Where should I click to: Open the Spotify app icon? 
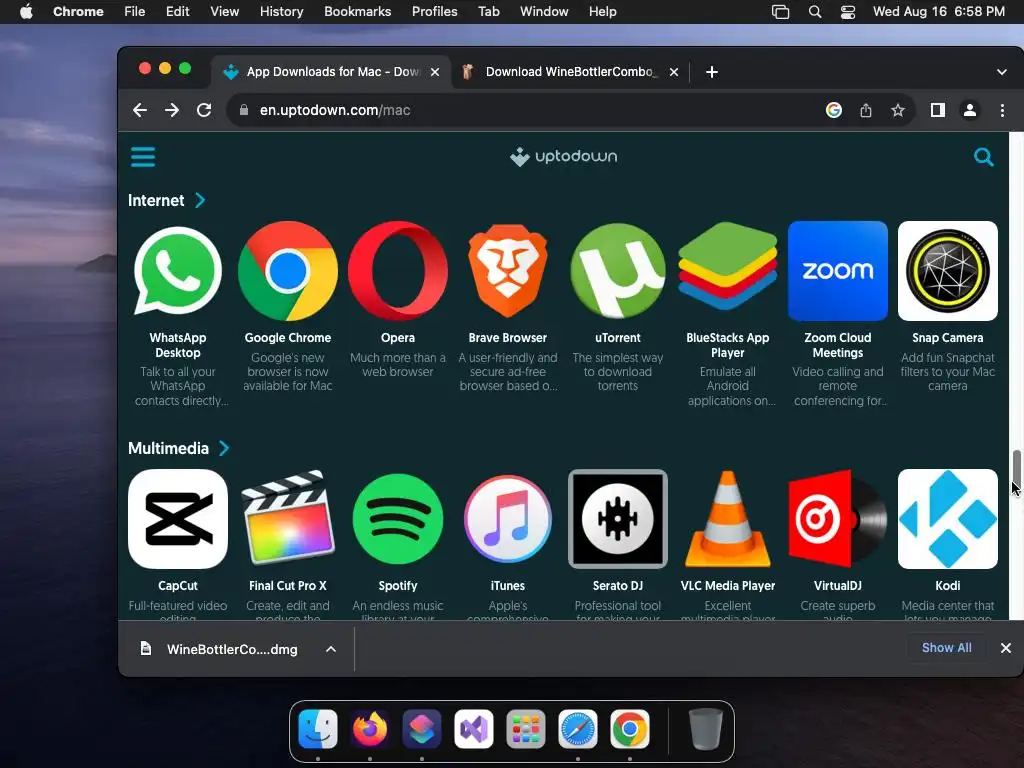(398, 519)
